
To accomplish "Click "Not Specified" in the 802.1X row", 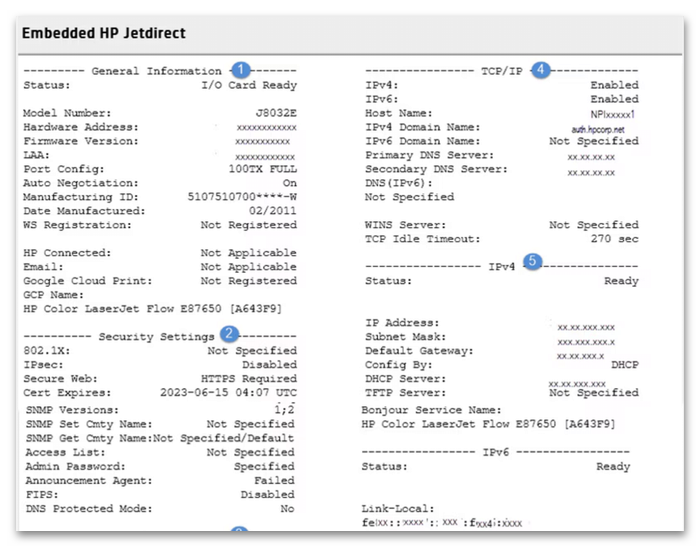I will 252,351.
